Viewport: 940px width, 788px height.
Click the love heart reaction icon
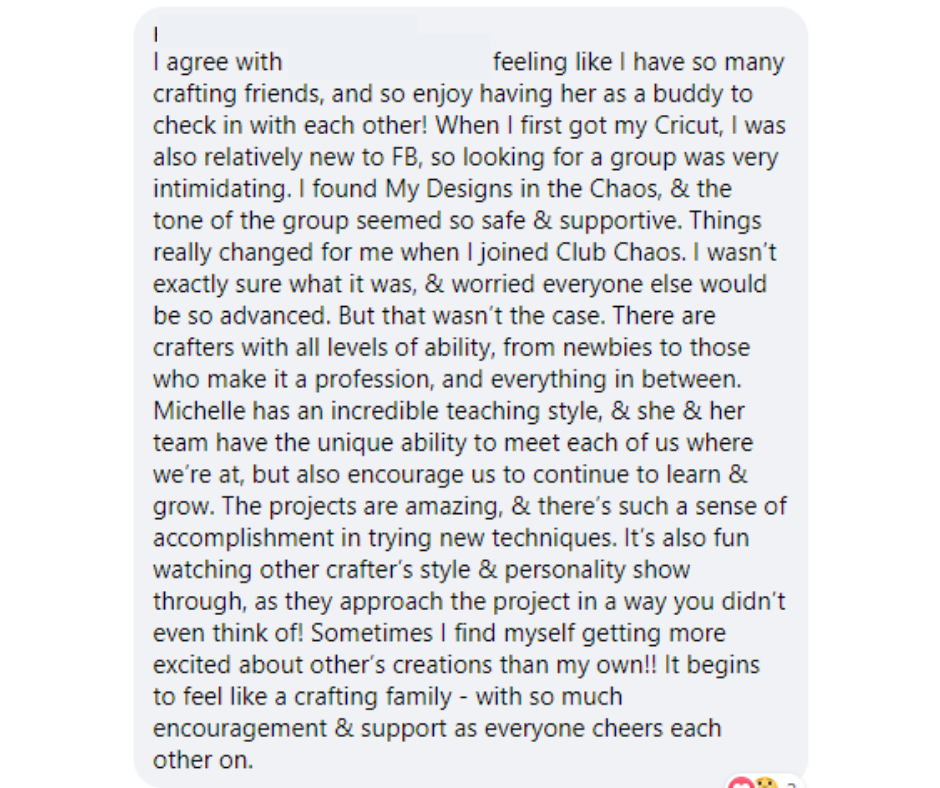pyautogui.click(x=740, y=783)
